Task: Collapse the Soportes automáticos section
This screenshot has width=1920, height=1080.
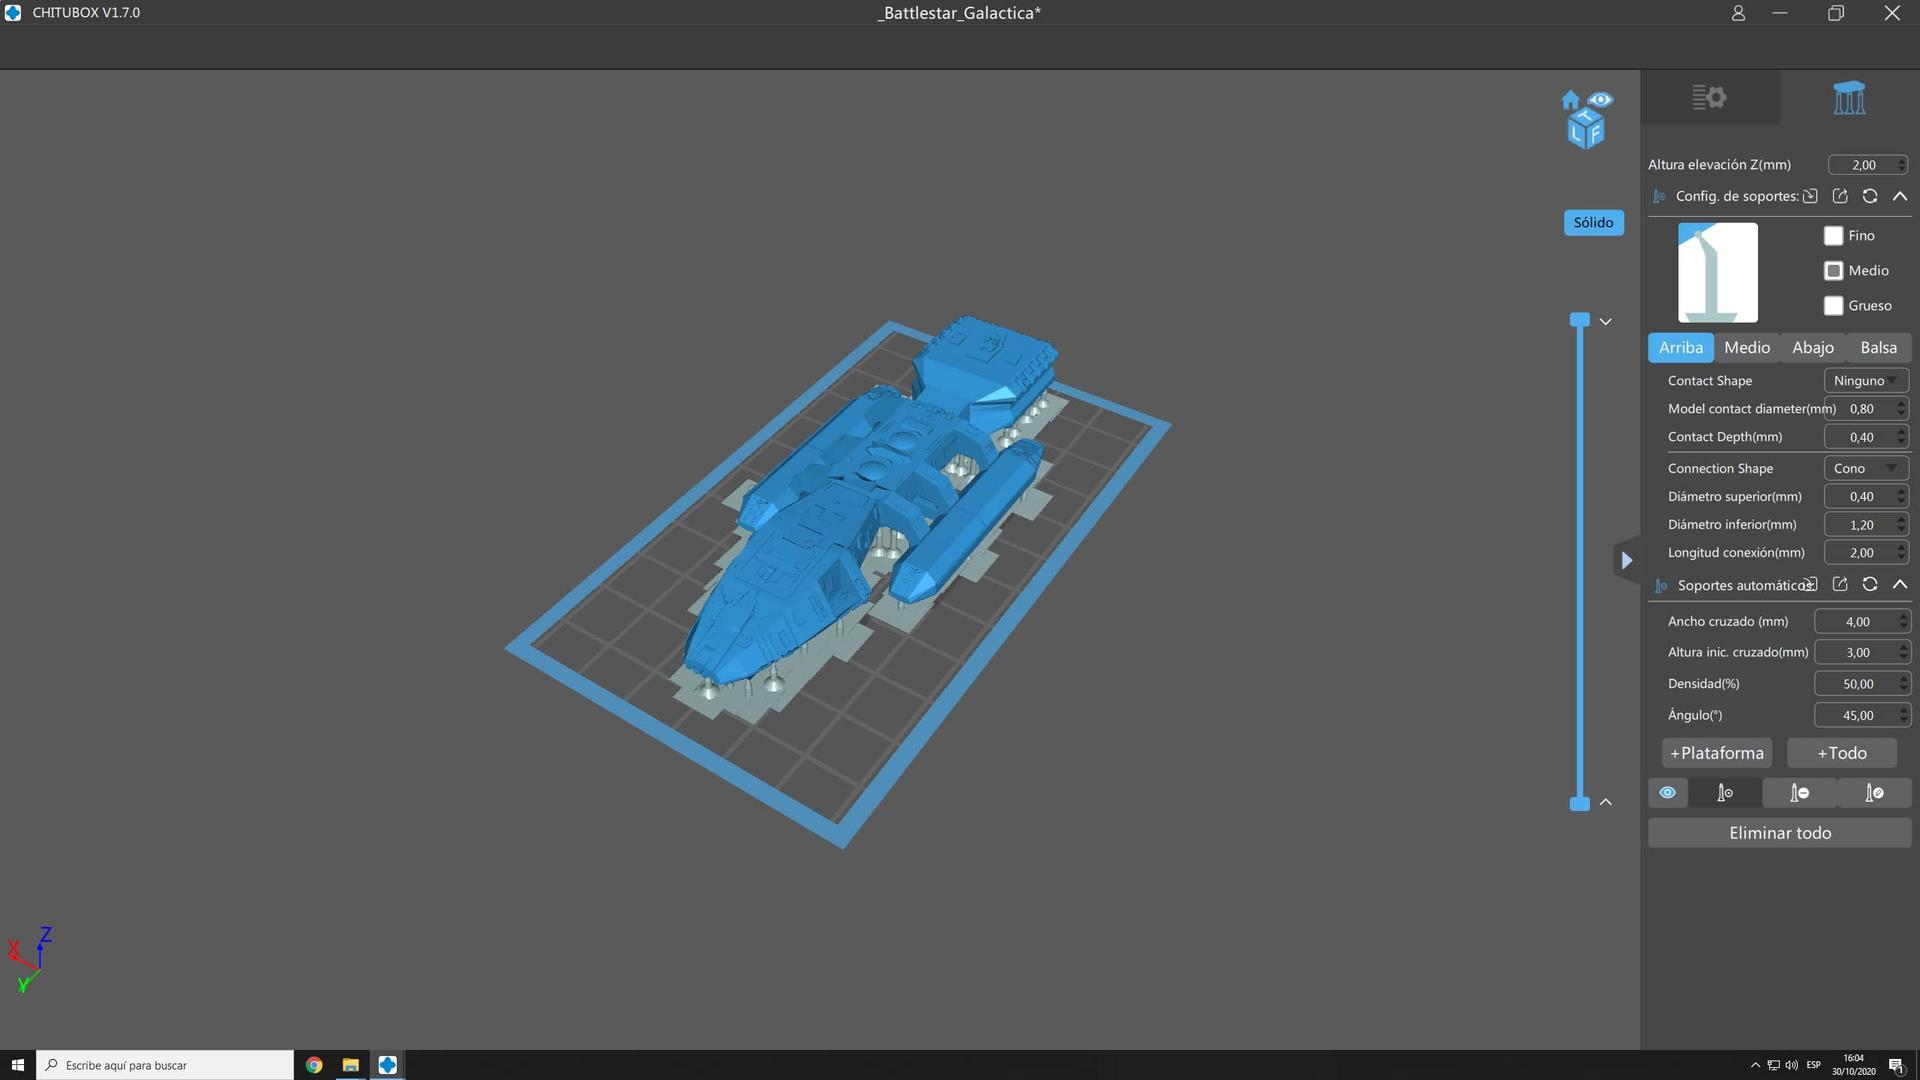Action: pyautogui.click(x=1900, y=585)
